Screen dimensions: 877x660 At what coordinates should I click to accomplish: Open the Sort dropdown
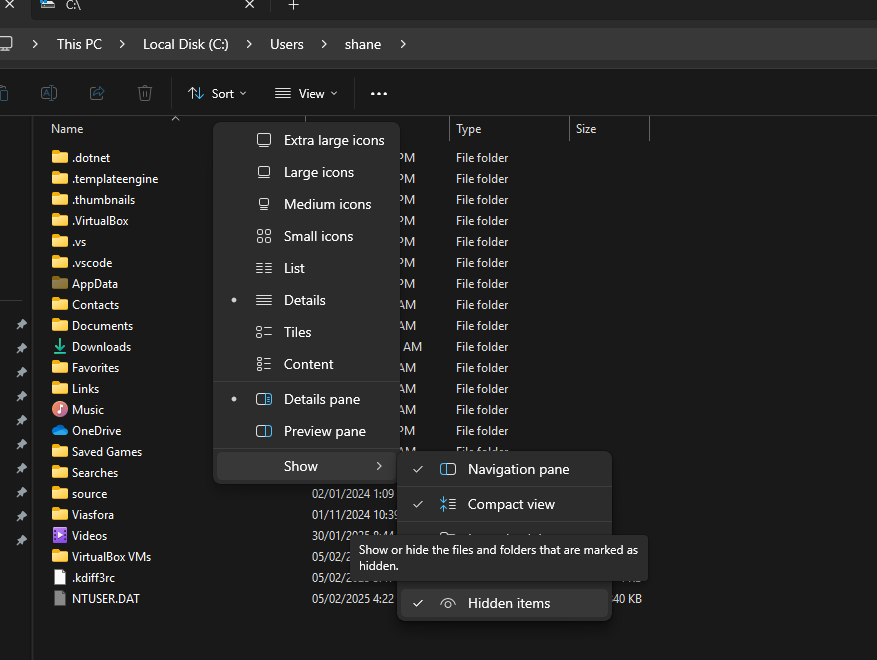pyautogui.click(x=217, y=93)
